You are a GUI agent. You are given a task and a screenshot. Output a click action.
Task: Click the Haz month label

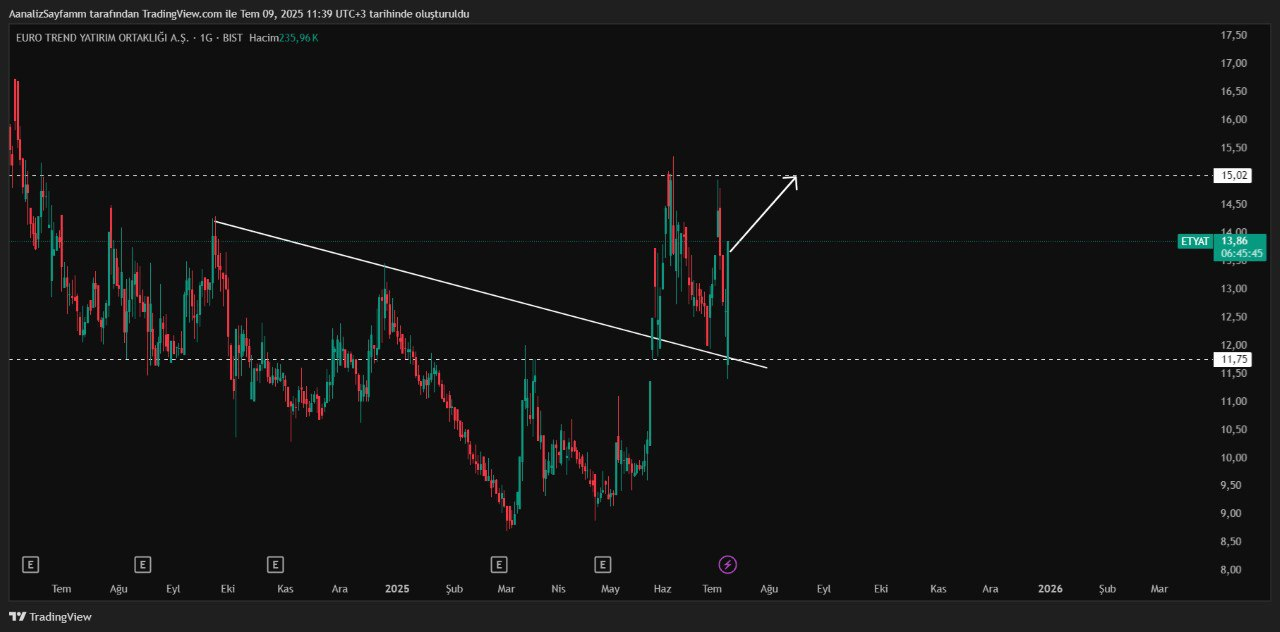(662, 589)
